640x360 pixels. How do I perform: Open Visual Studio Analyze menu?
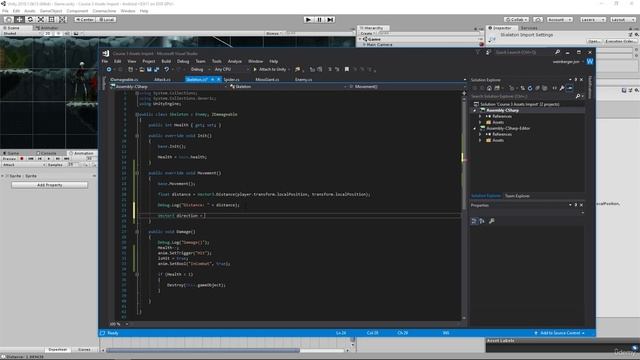[x=235, y=61]
